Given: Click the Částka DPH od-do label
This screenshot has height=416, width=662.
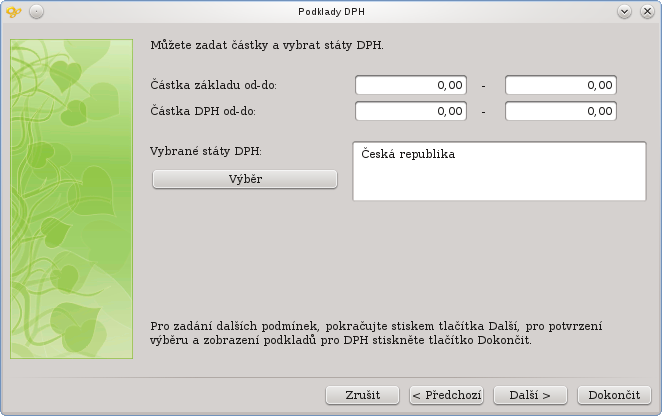Looking at the screenshot, I should (203, 111).
